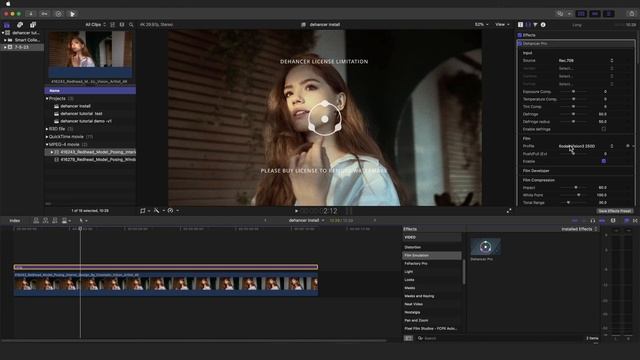640x360 pixels.
Task: Open the Titles and Generators sidebar
Action: [33, 25]
